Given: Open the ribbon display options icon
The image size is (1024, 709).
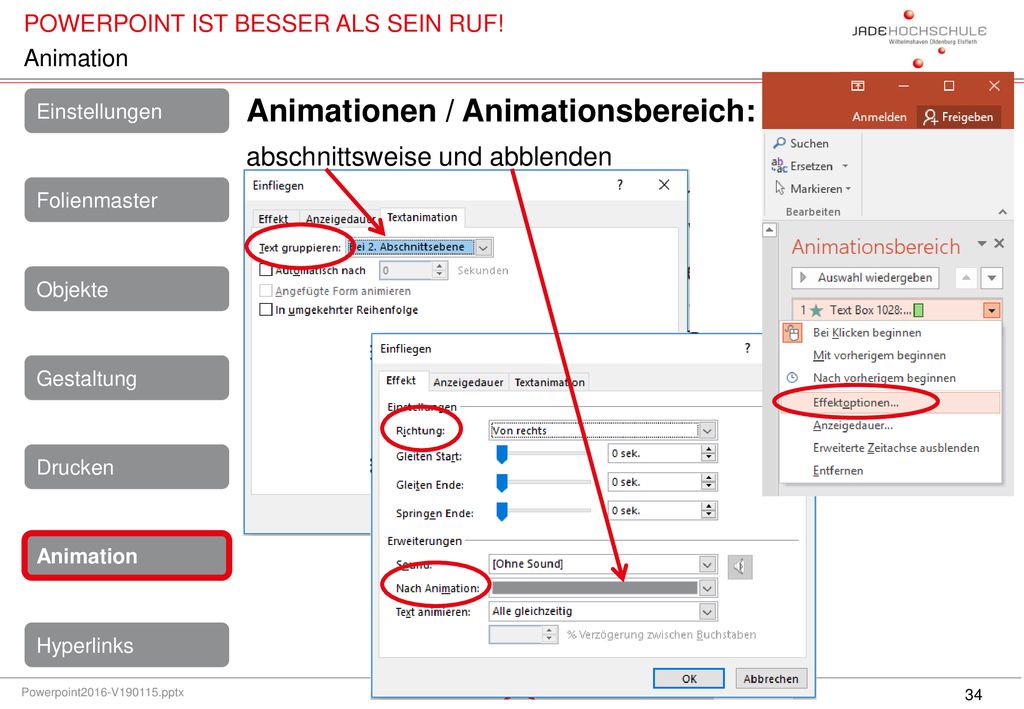Looking at the screenshot, I should point(857,86).
